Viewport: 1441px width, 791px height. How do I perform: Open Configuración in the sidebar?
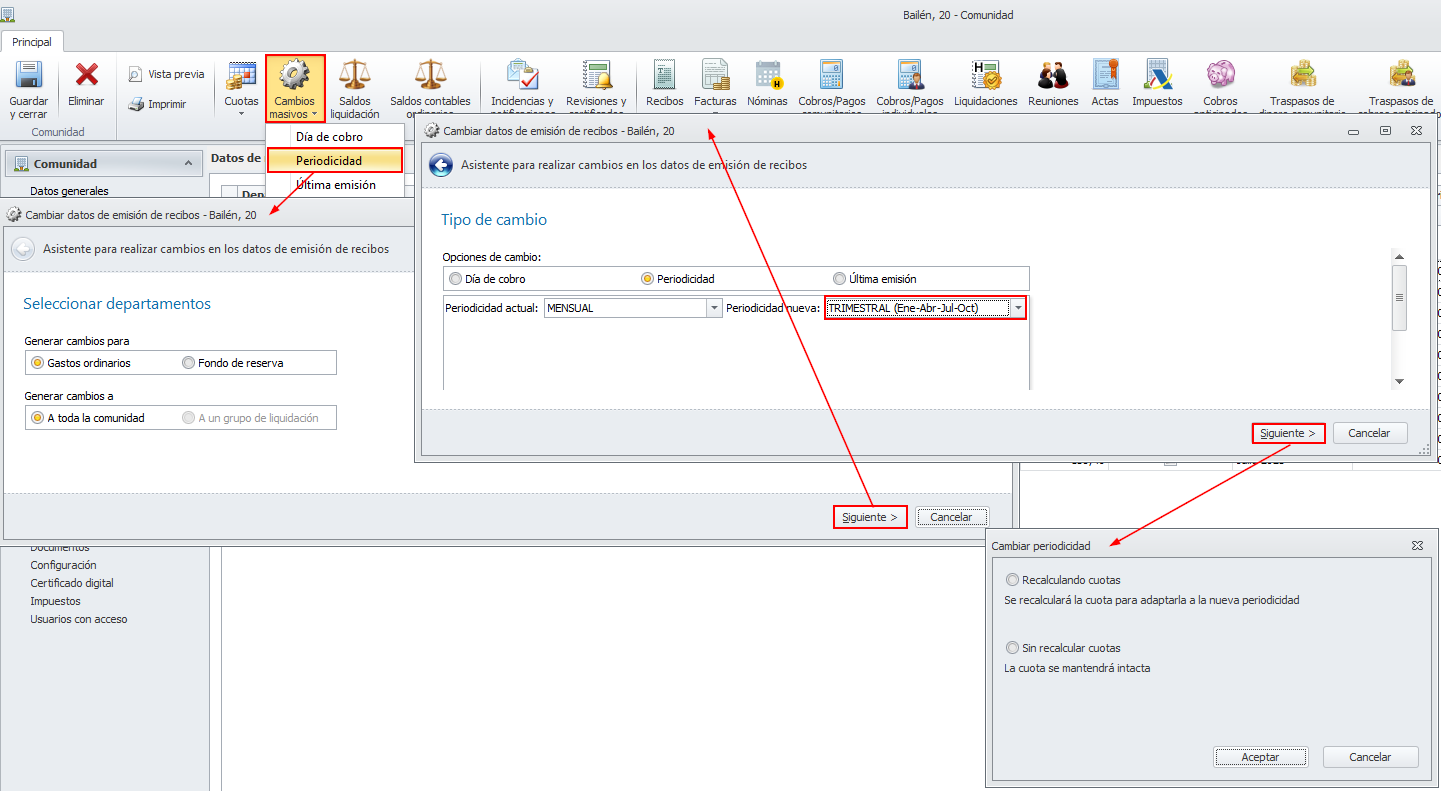pyautogui.click(x=63, y=565)
